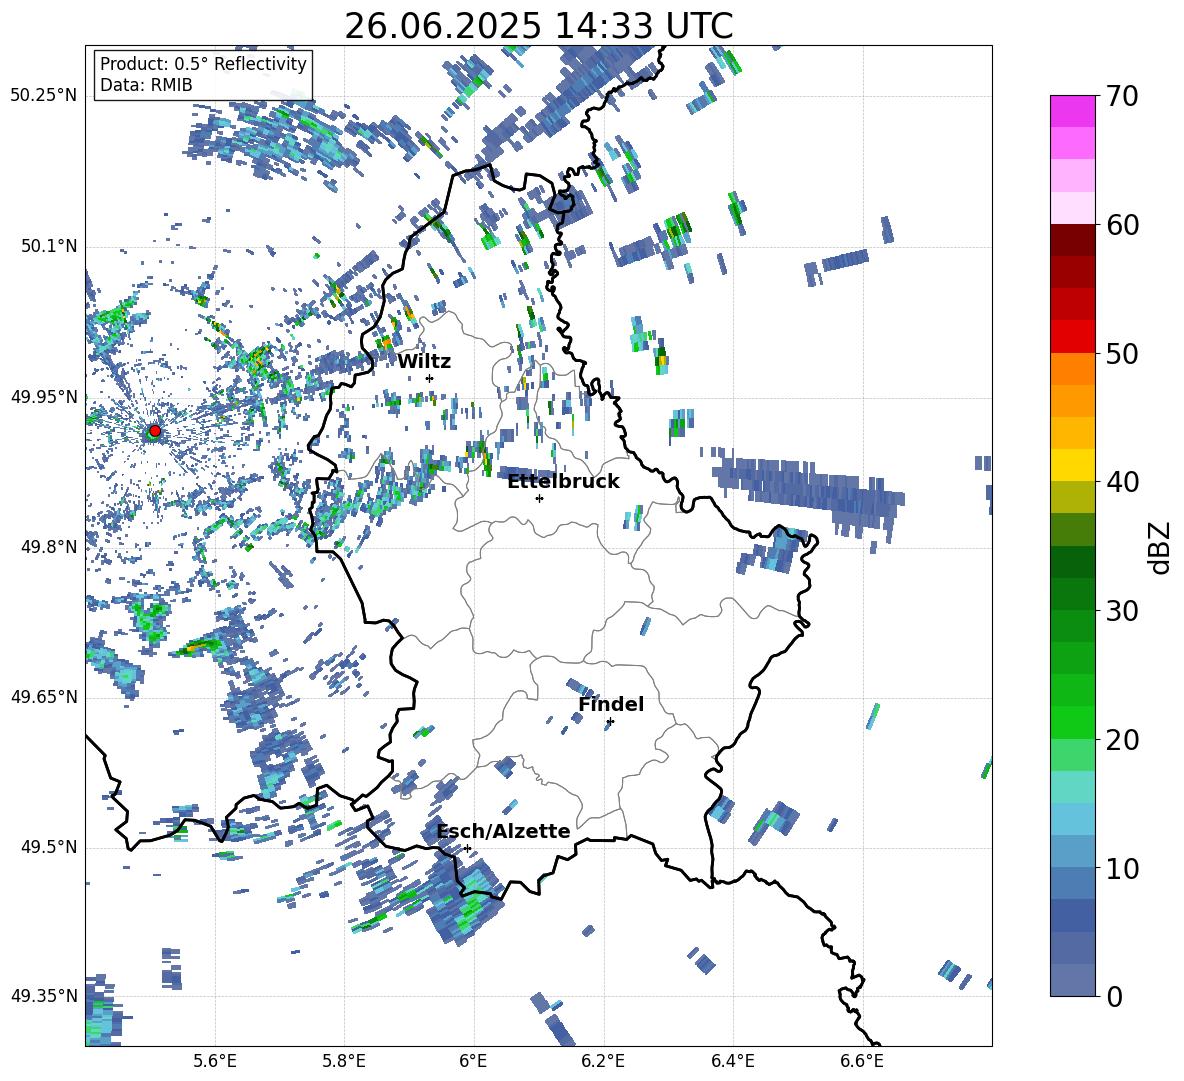Click the 70 tick label on colorbar

pos(1122,97)
